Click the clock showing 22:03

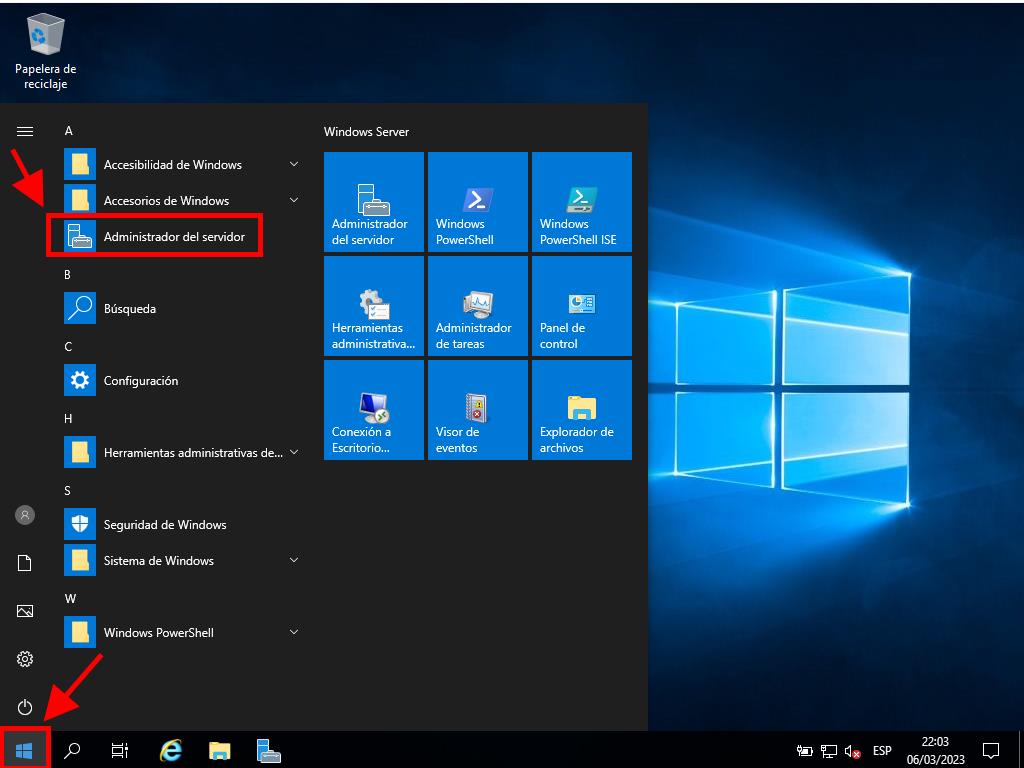point(935,750)
